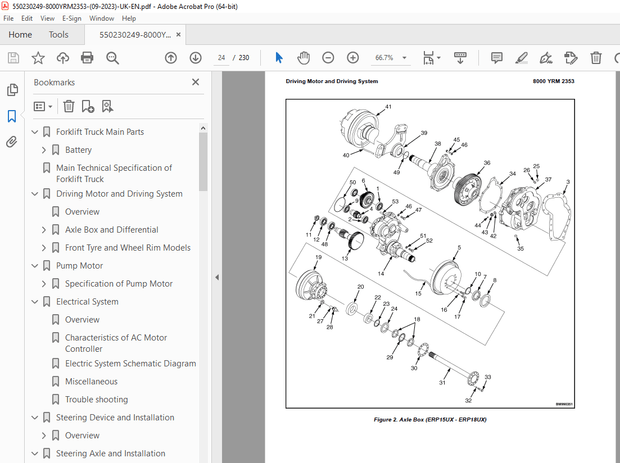The width and height of the screenshot is (620, 463).
Task: Open the Attachments paperclip panel
Action: (x=12, y=142)
